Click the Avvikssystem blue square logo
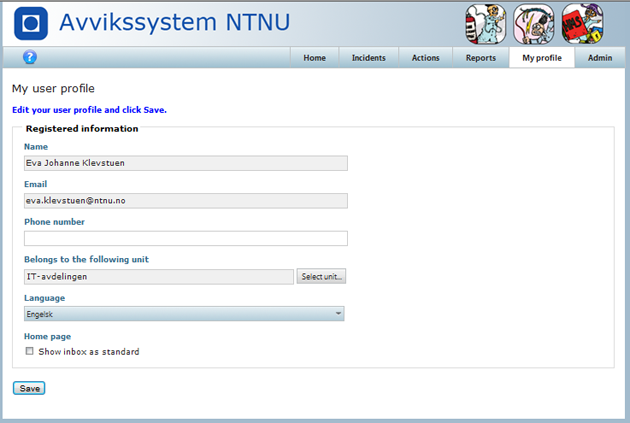This screenshot has width=630, height=423. point(31,23)
